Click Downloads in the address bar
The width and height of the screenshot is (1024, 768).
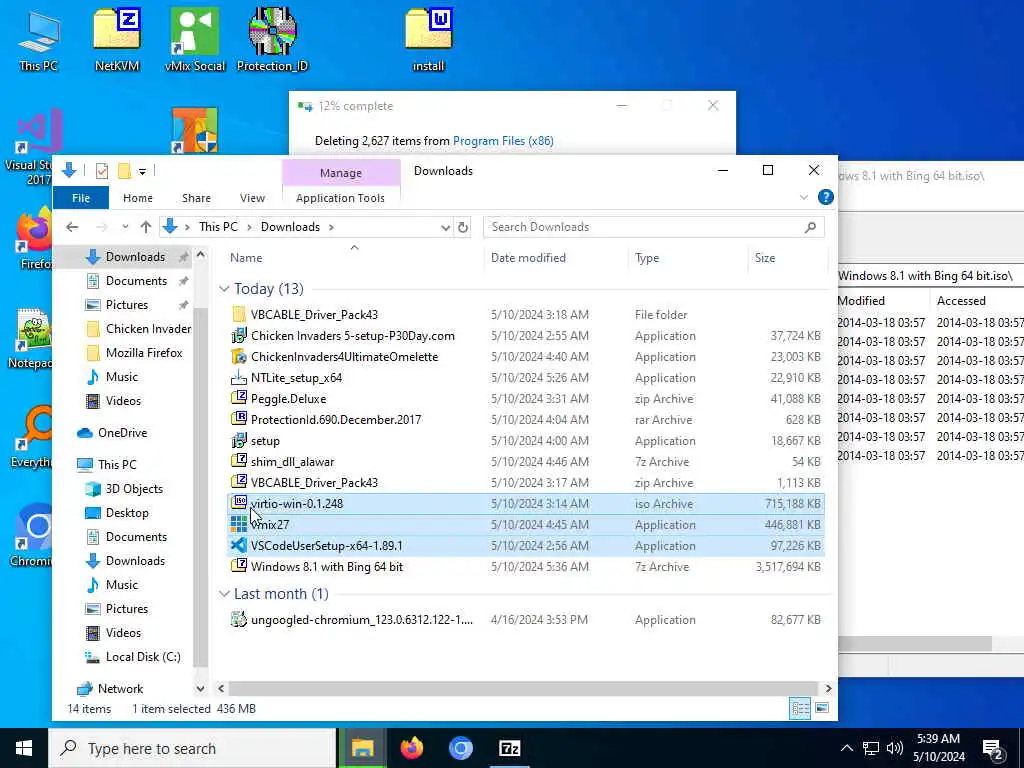(290, 227)
